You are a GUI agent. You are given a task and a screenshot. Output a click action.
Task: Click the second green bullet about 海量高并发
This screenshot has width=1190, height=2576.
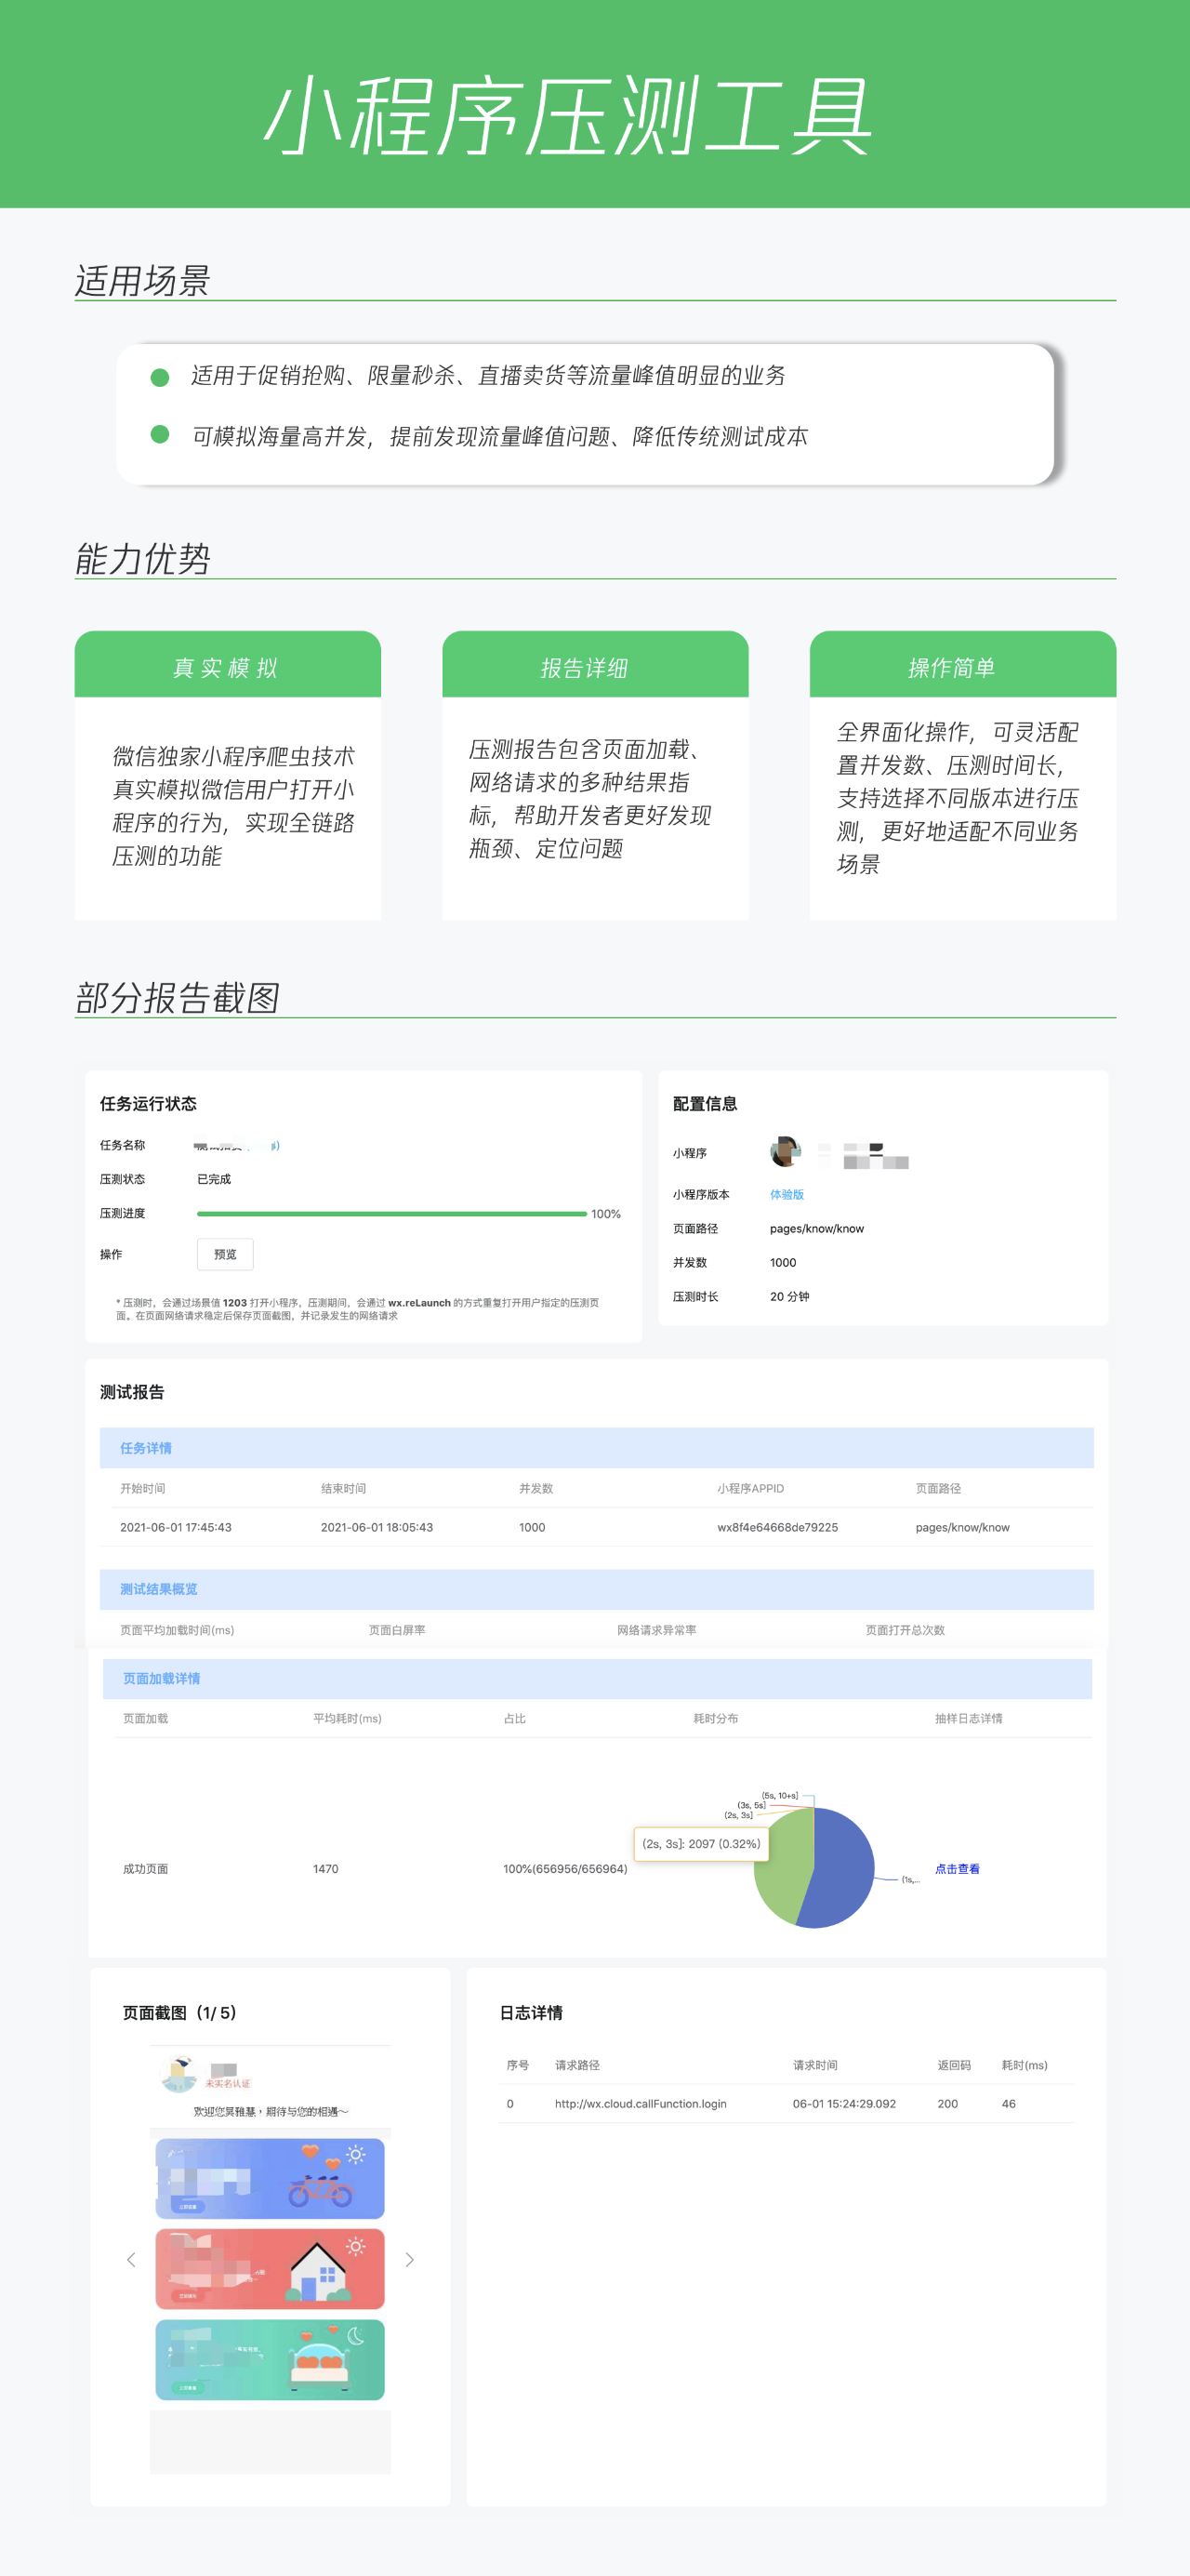click(x=159, y=434)
